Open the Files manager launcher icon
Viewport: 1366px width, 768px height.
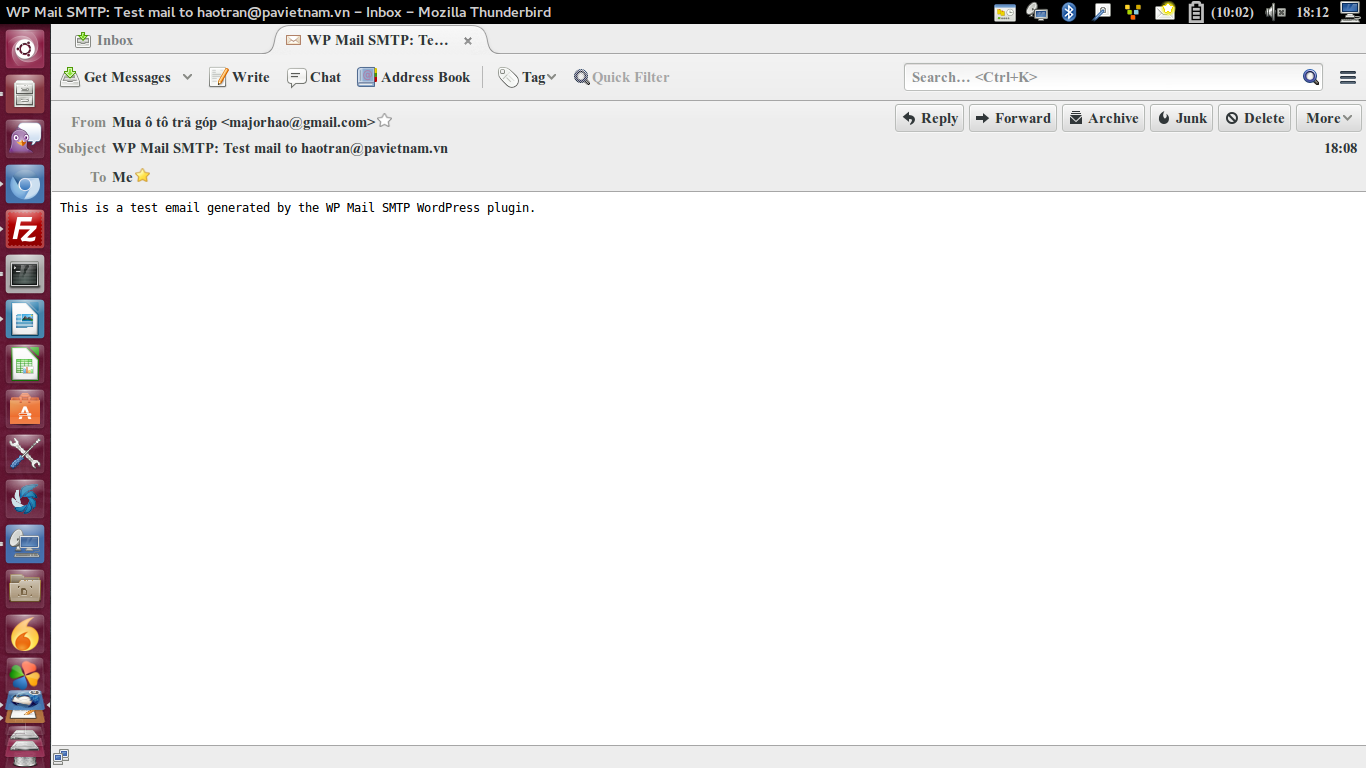pyautogui.click(x=25, y=94)
